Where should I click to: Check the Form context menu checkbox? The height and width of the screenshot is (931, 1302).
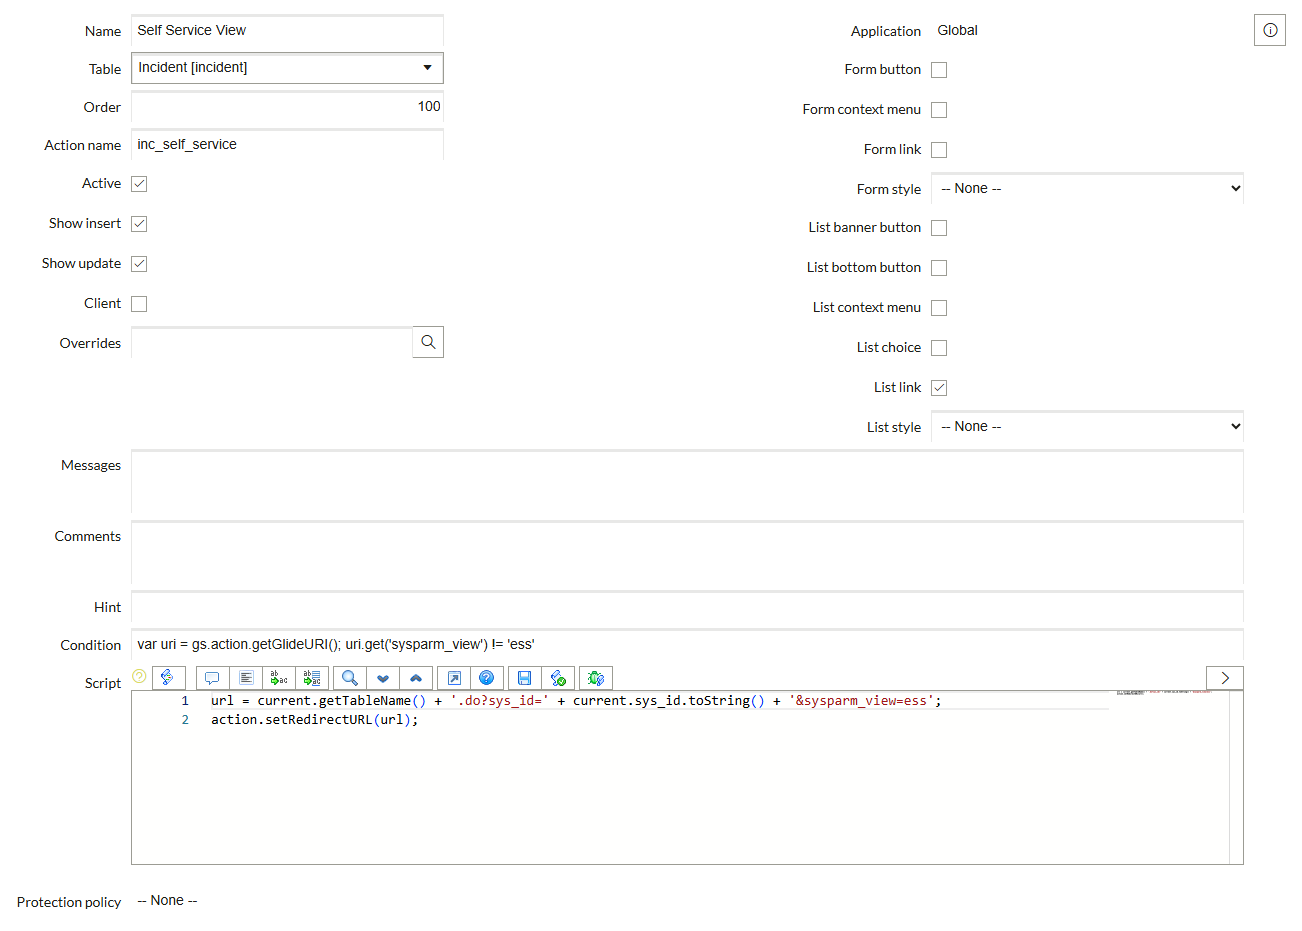[939, 110]
